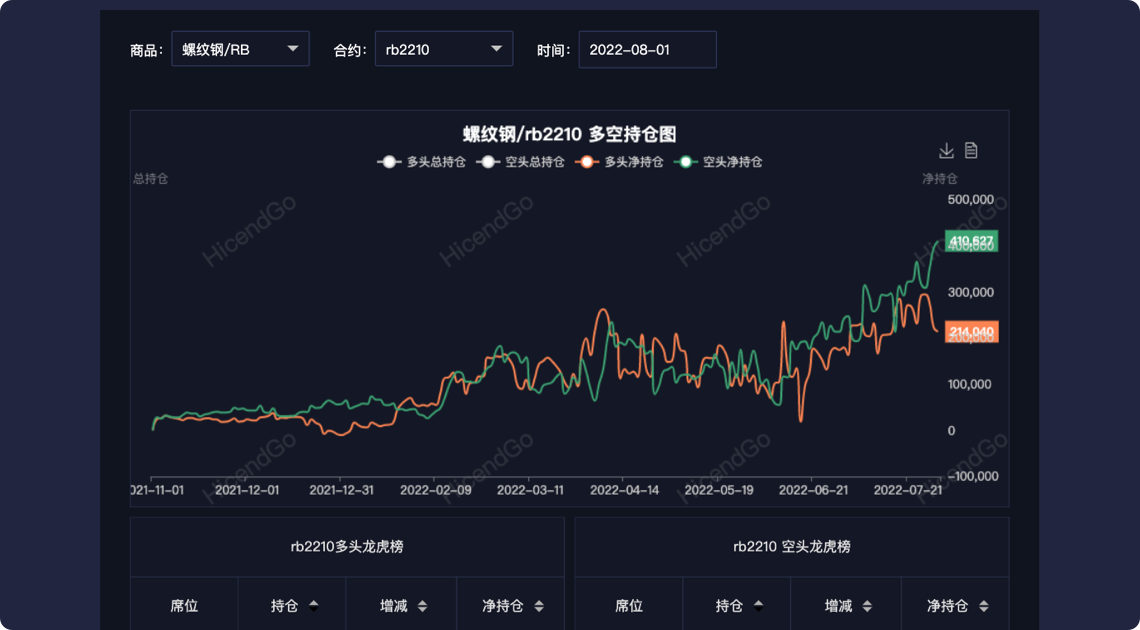Click the 2022-08-01 date field
This screenshot has width=1140, height=630.
(647, 49)
